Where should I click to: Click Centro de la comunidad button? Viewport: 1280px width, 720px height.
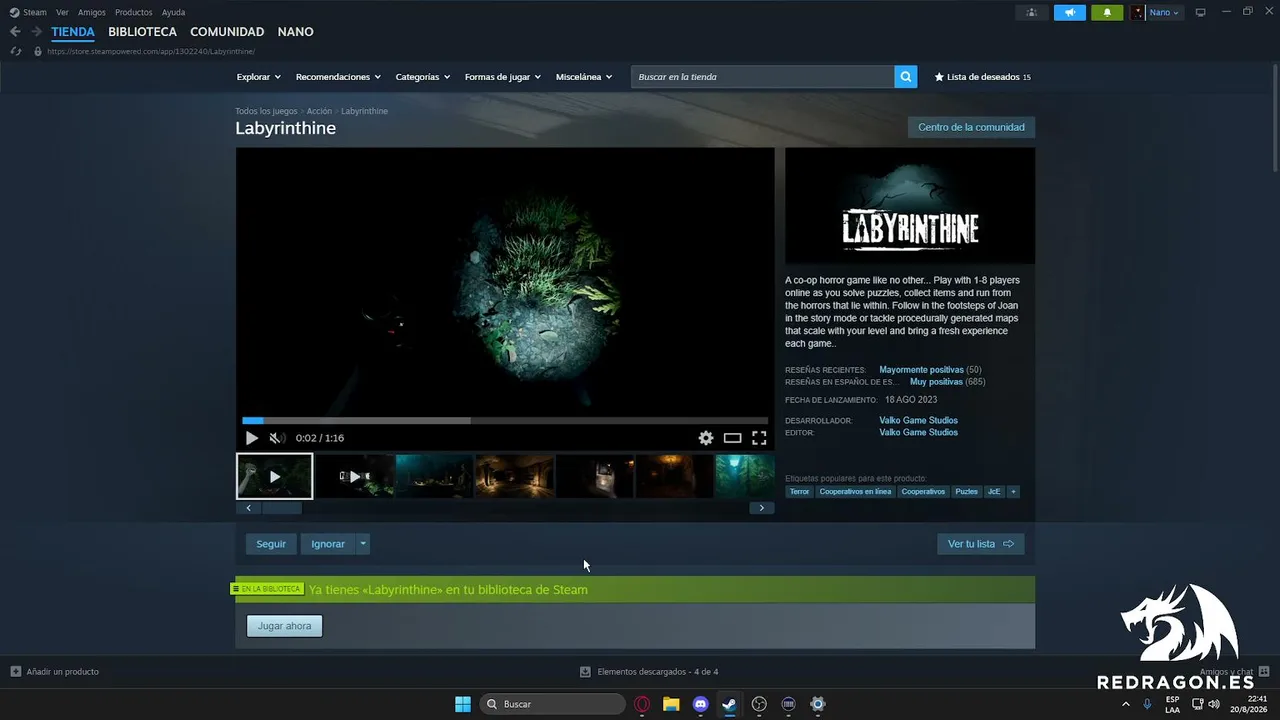(971, 127)
